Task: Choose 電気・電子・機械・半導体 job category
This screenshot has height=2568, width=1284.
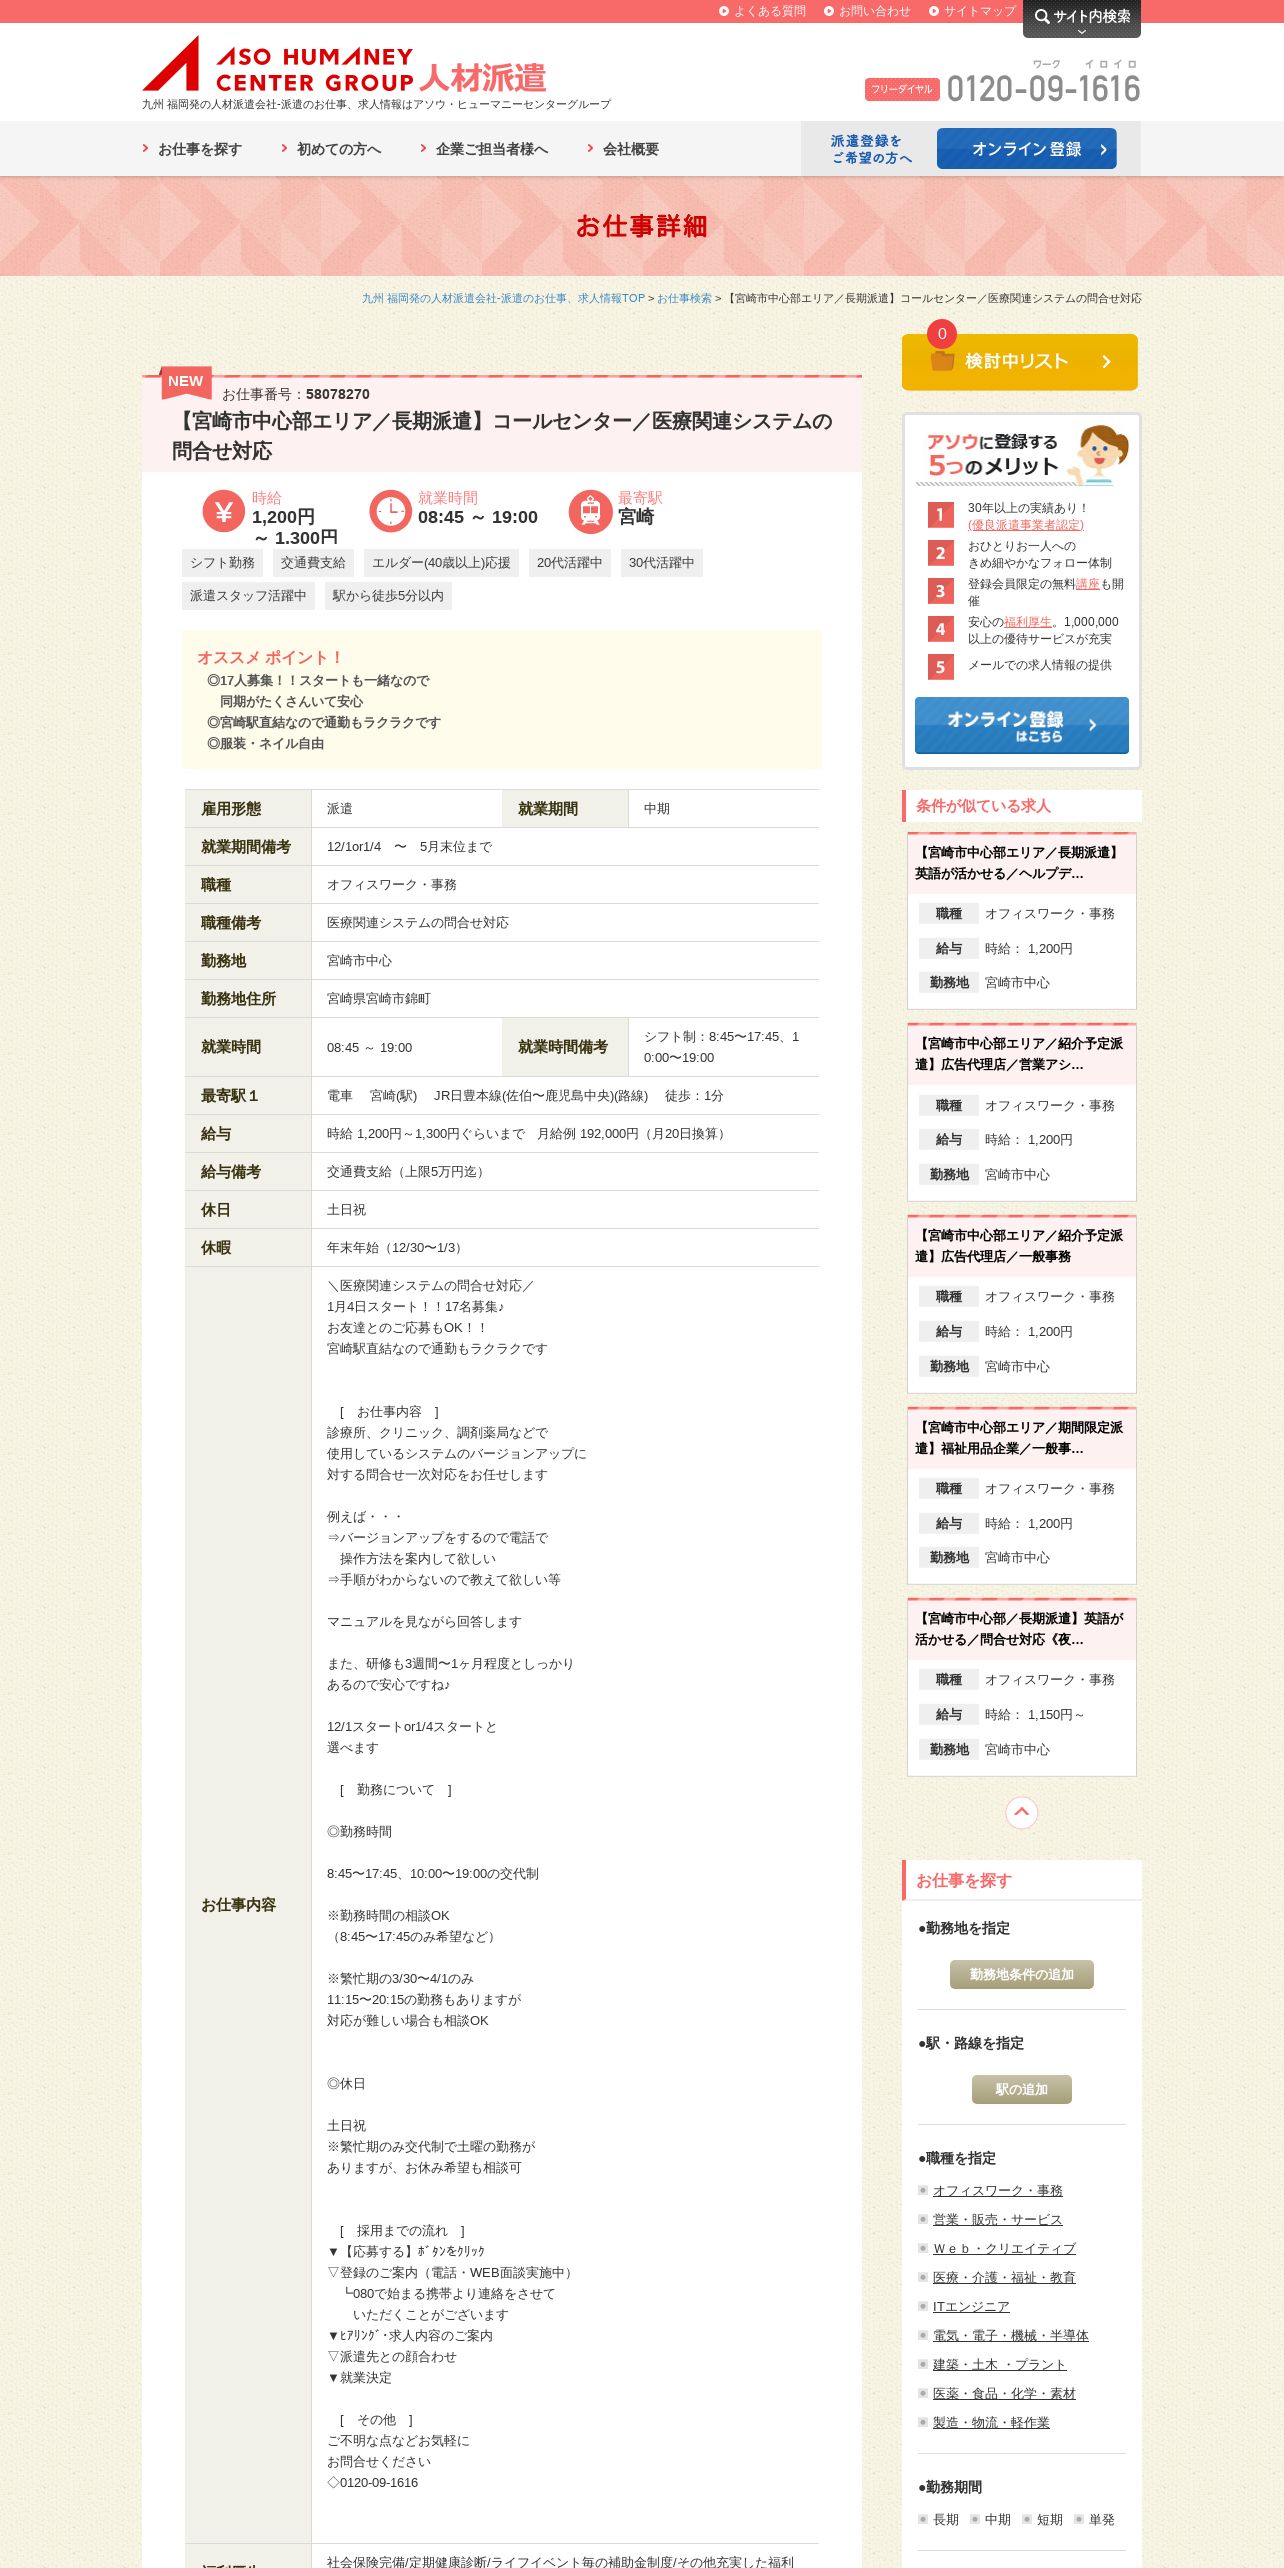Action: pyautogui.click(x=1010, y=2335)
